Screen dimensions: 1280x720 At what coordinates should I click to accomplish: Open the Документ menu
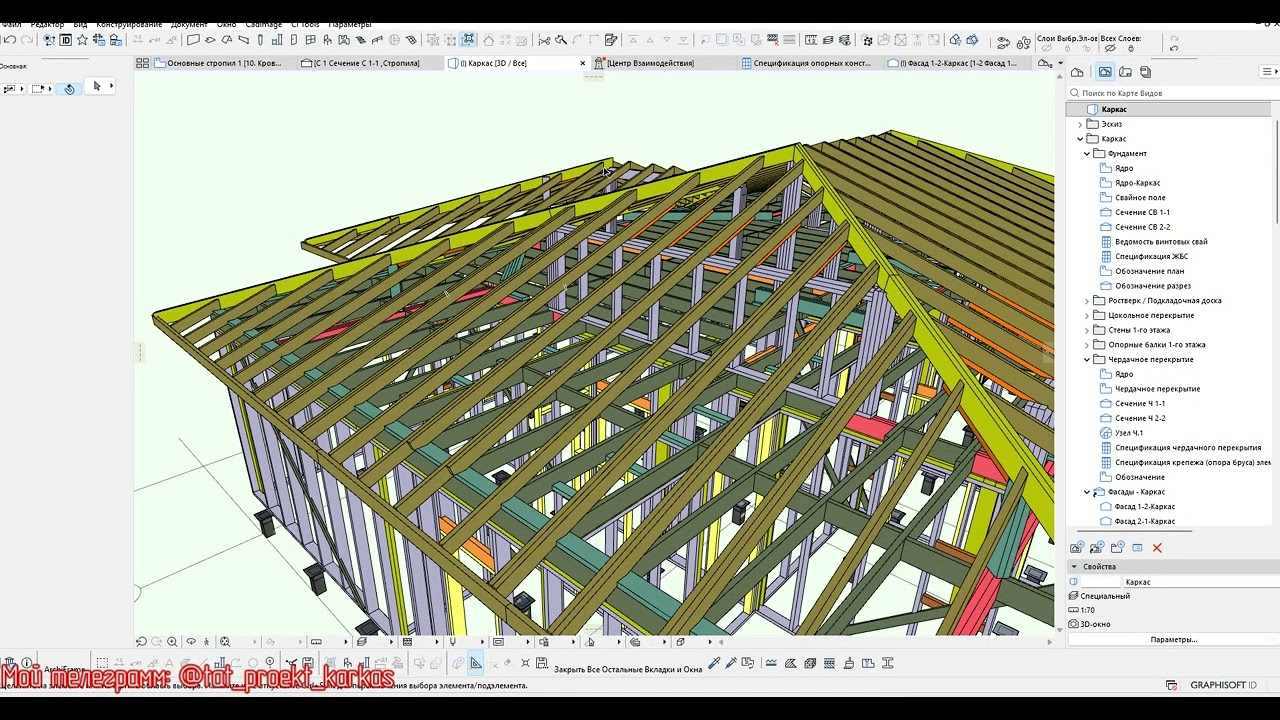[x=189, y=24]
